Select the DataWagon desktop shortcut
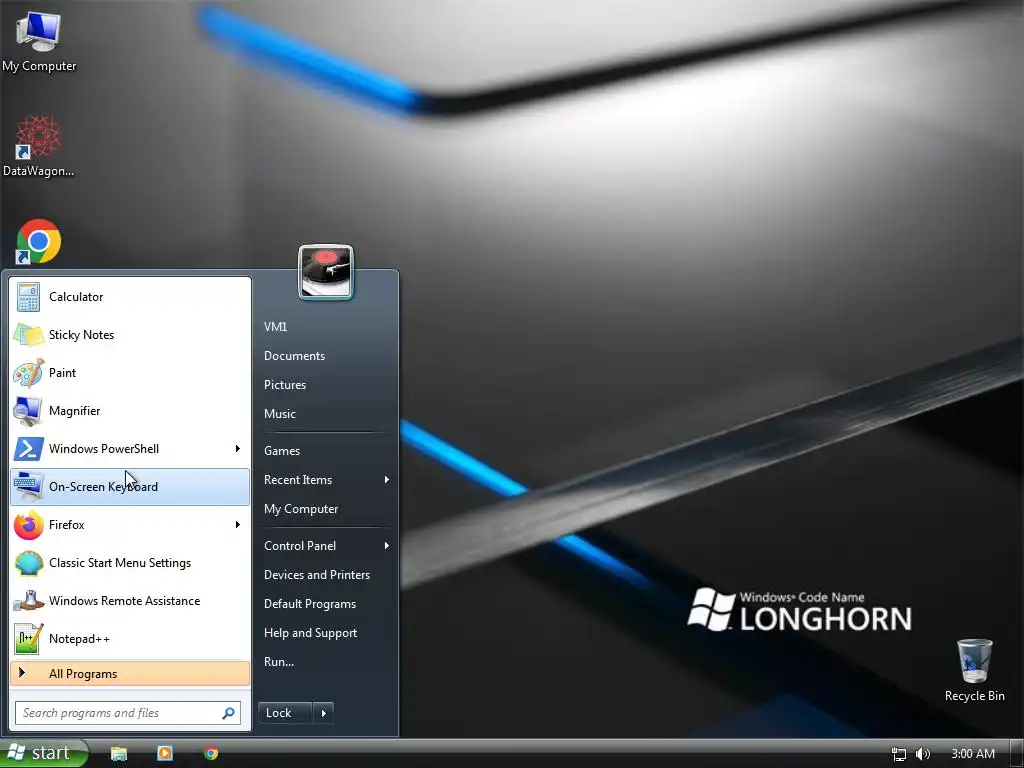 point(38,137)
